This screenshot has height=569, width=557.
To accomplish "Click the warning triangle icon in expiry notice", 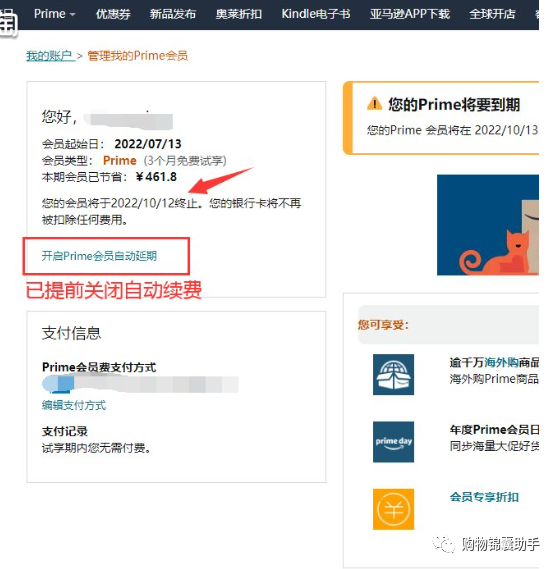I will coord(374,103).
